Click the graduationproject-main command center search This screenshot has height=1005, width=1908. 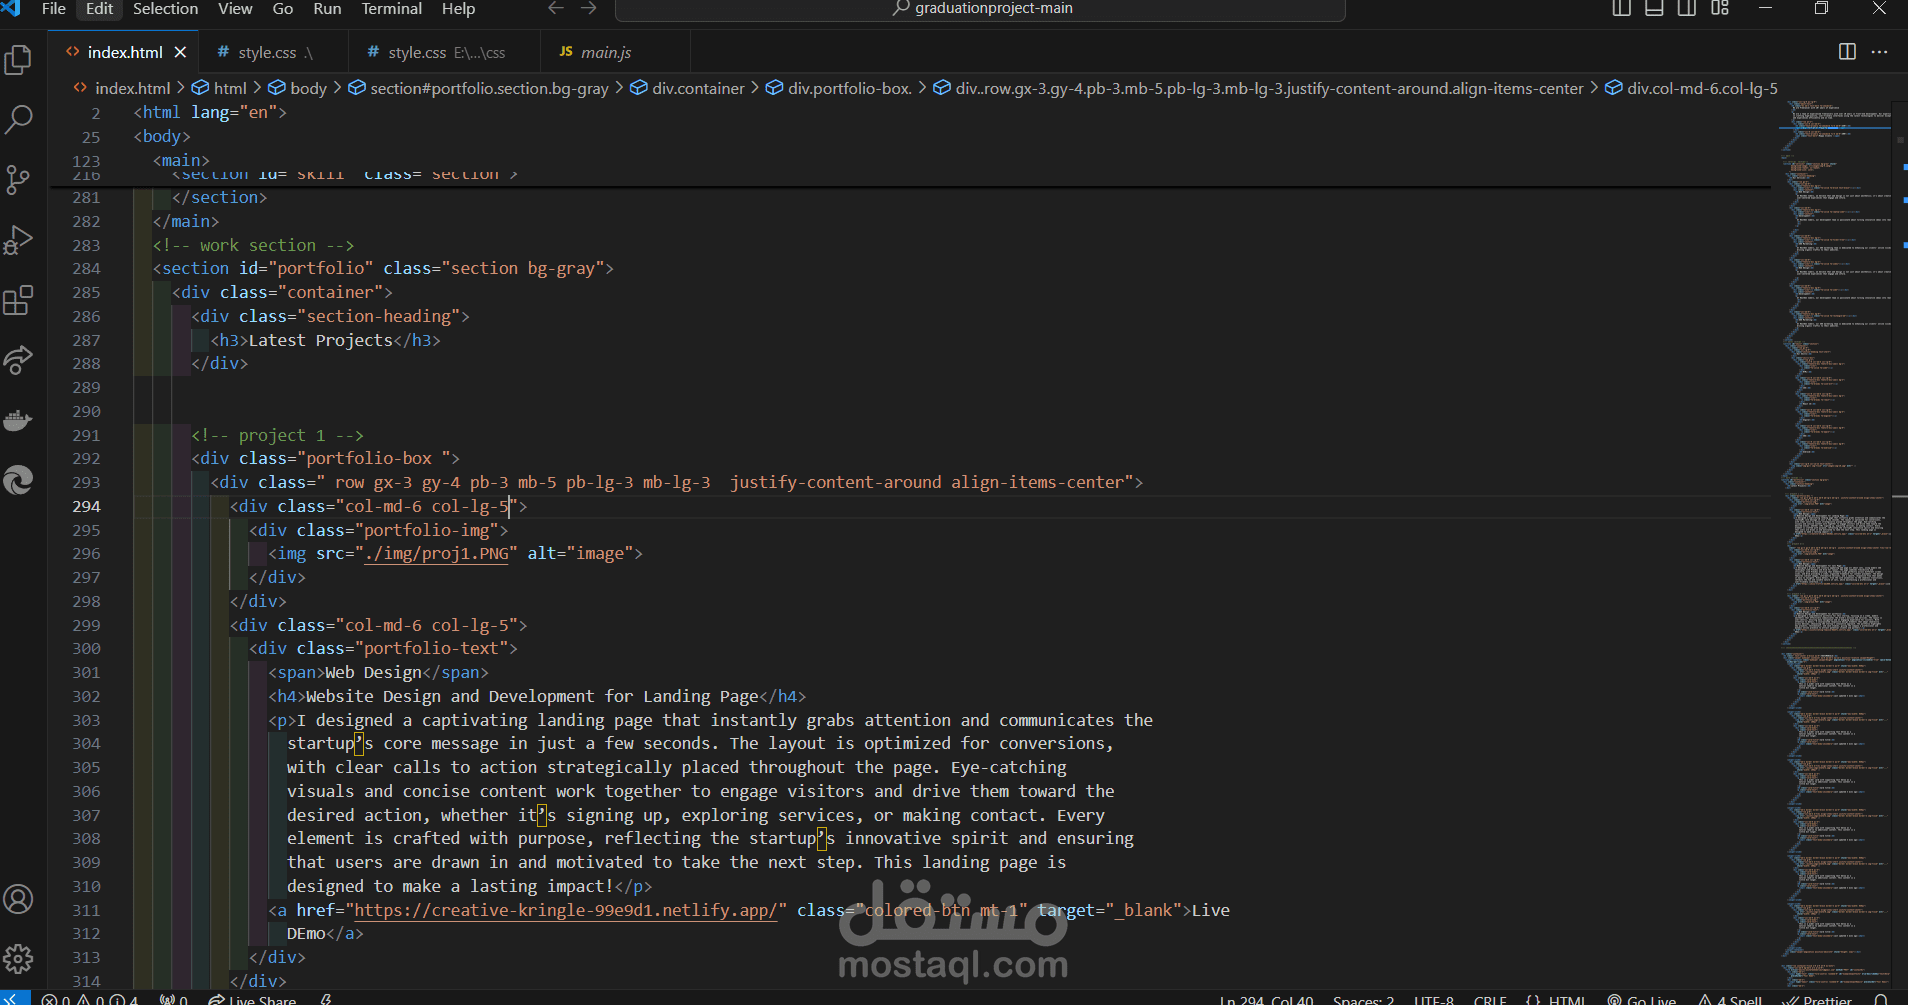click(x=980, y=9)
